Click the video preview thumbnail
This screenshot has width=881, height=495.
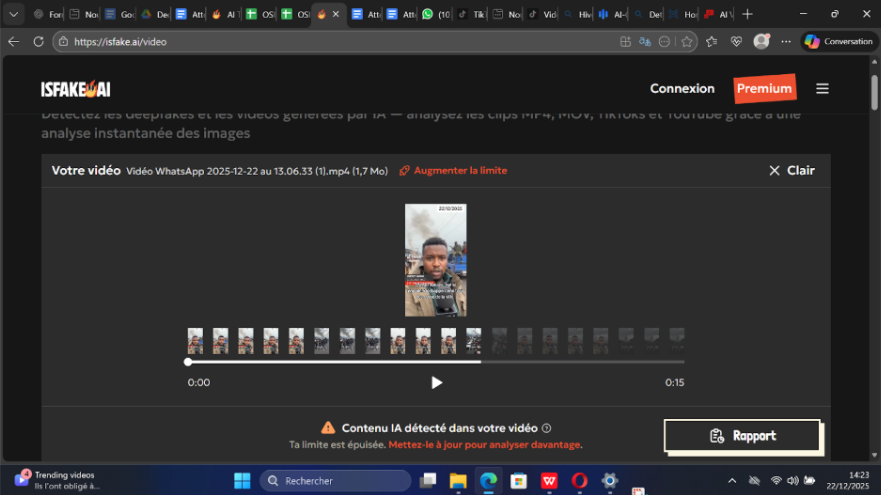(x=435, y=260)
